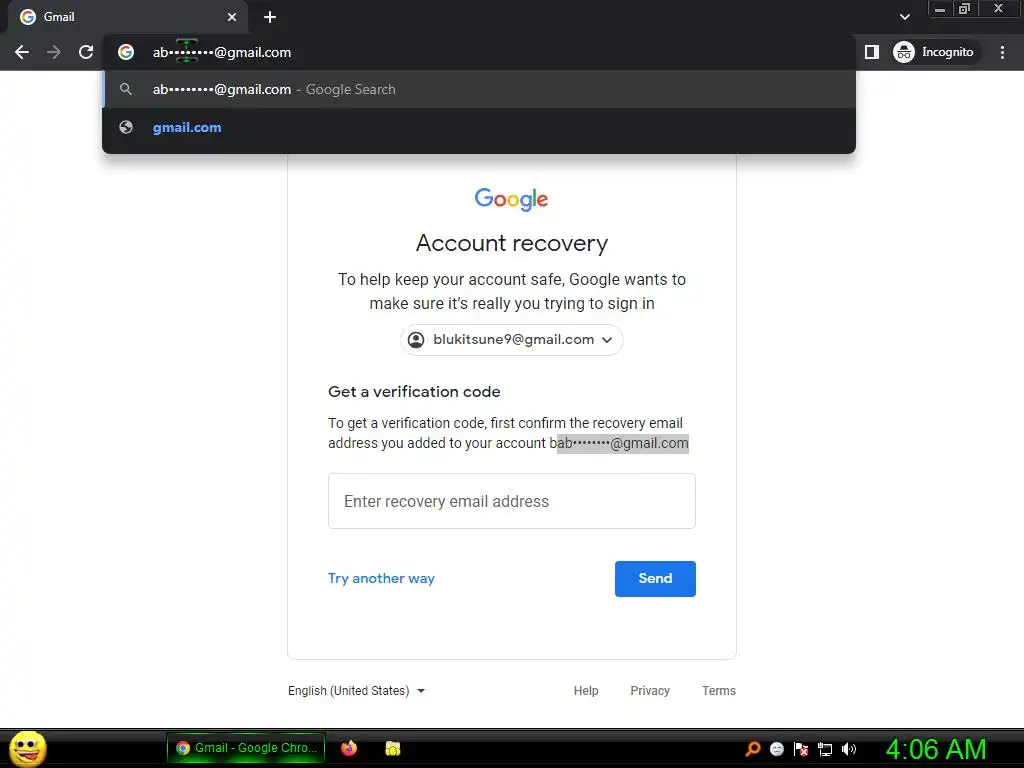Open the Chrome three-dot menu
The height and width of the screenshot is (768, 1024).
(1002, 52)
